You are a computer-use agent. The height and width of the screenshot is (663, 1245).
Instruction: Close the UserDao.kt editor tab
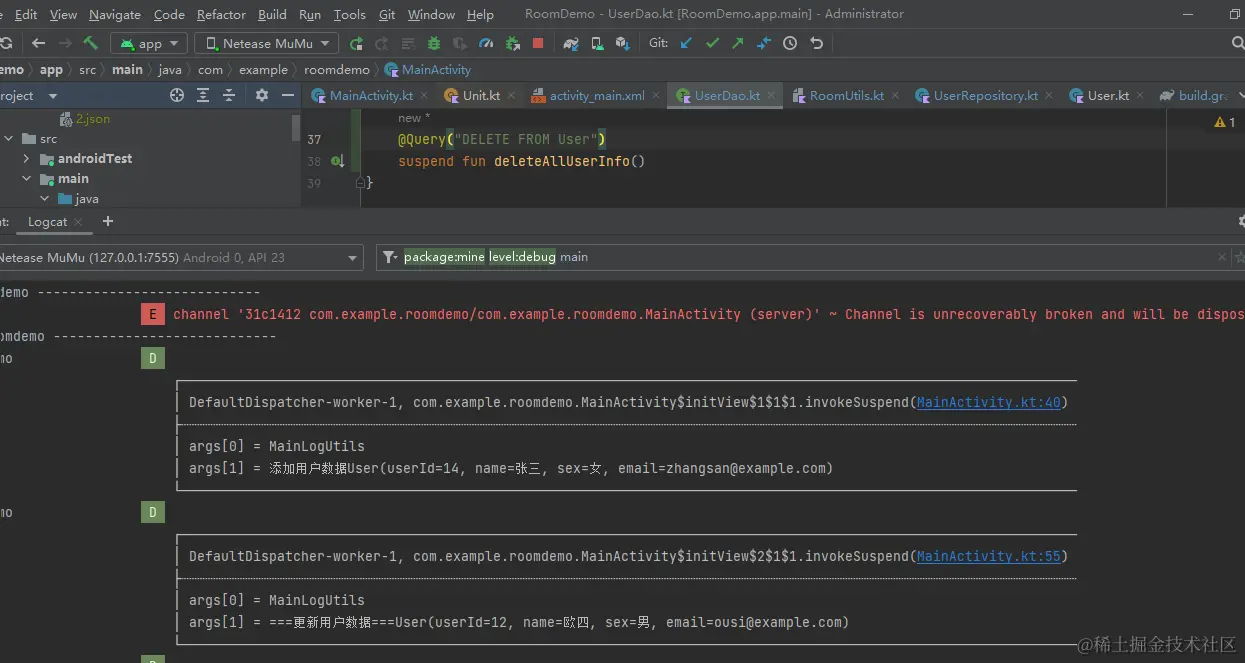(772, 96)
